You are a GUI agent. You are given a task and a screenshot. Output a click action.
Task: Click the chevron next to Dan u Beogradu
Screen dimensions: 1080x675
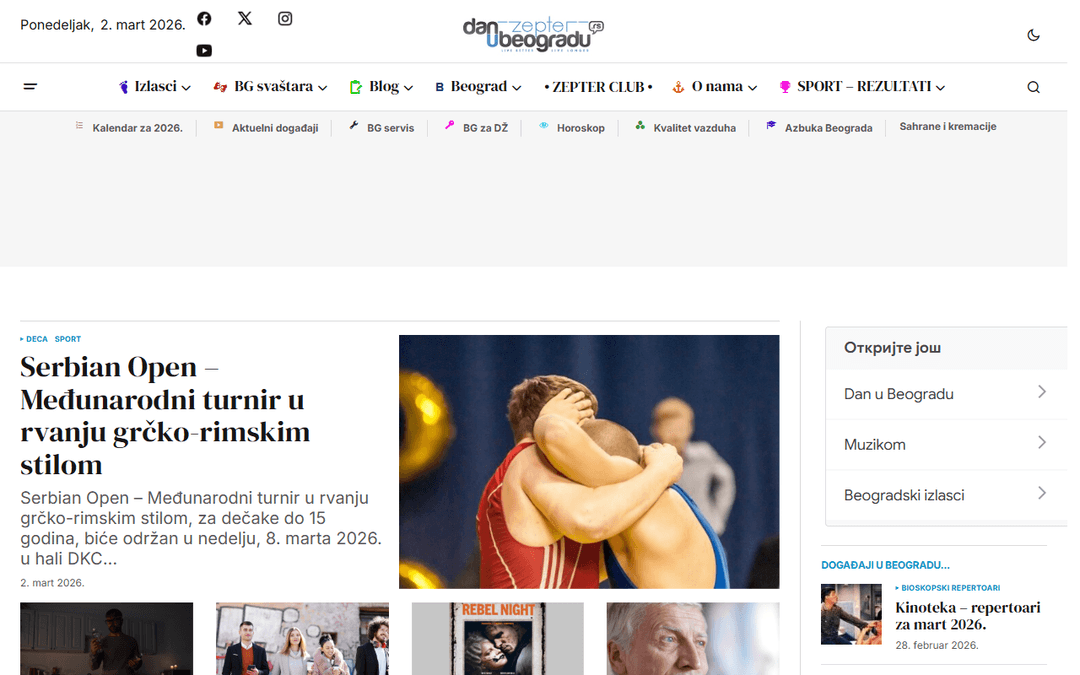point(1042,392)
